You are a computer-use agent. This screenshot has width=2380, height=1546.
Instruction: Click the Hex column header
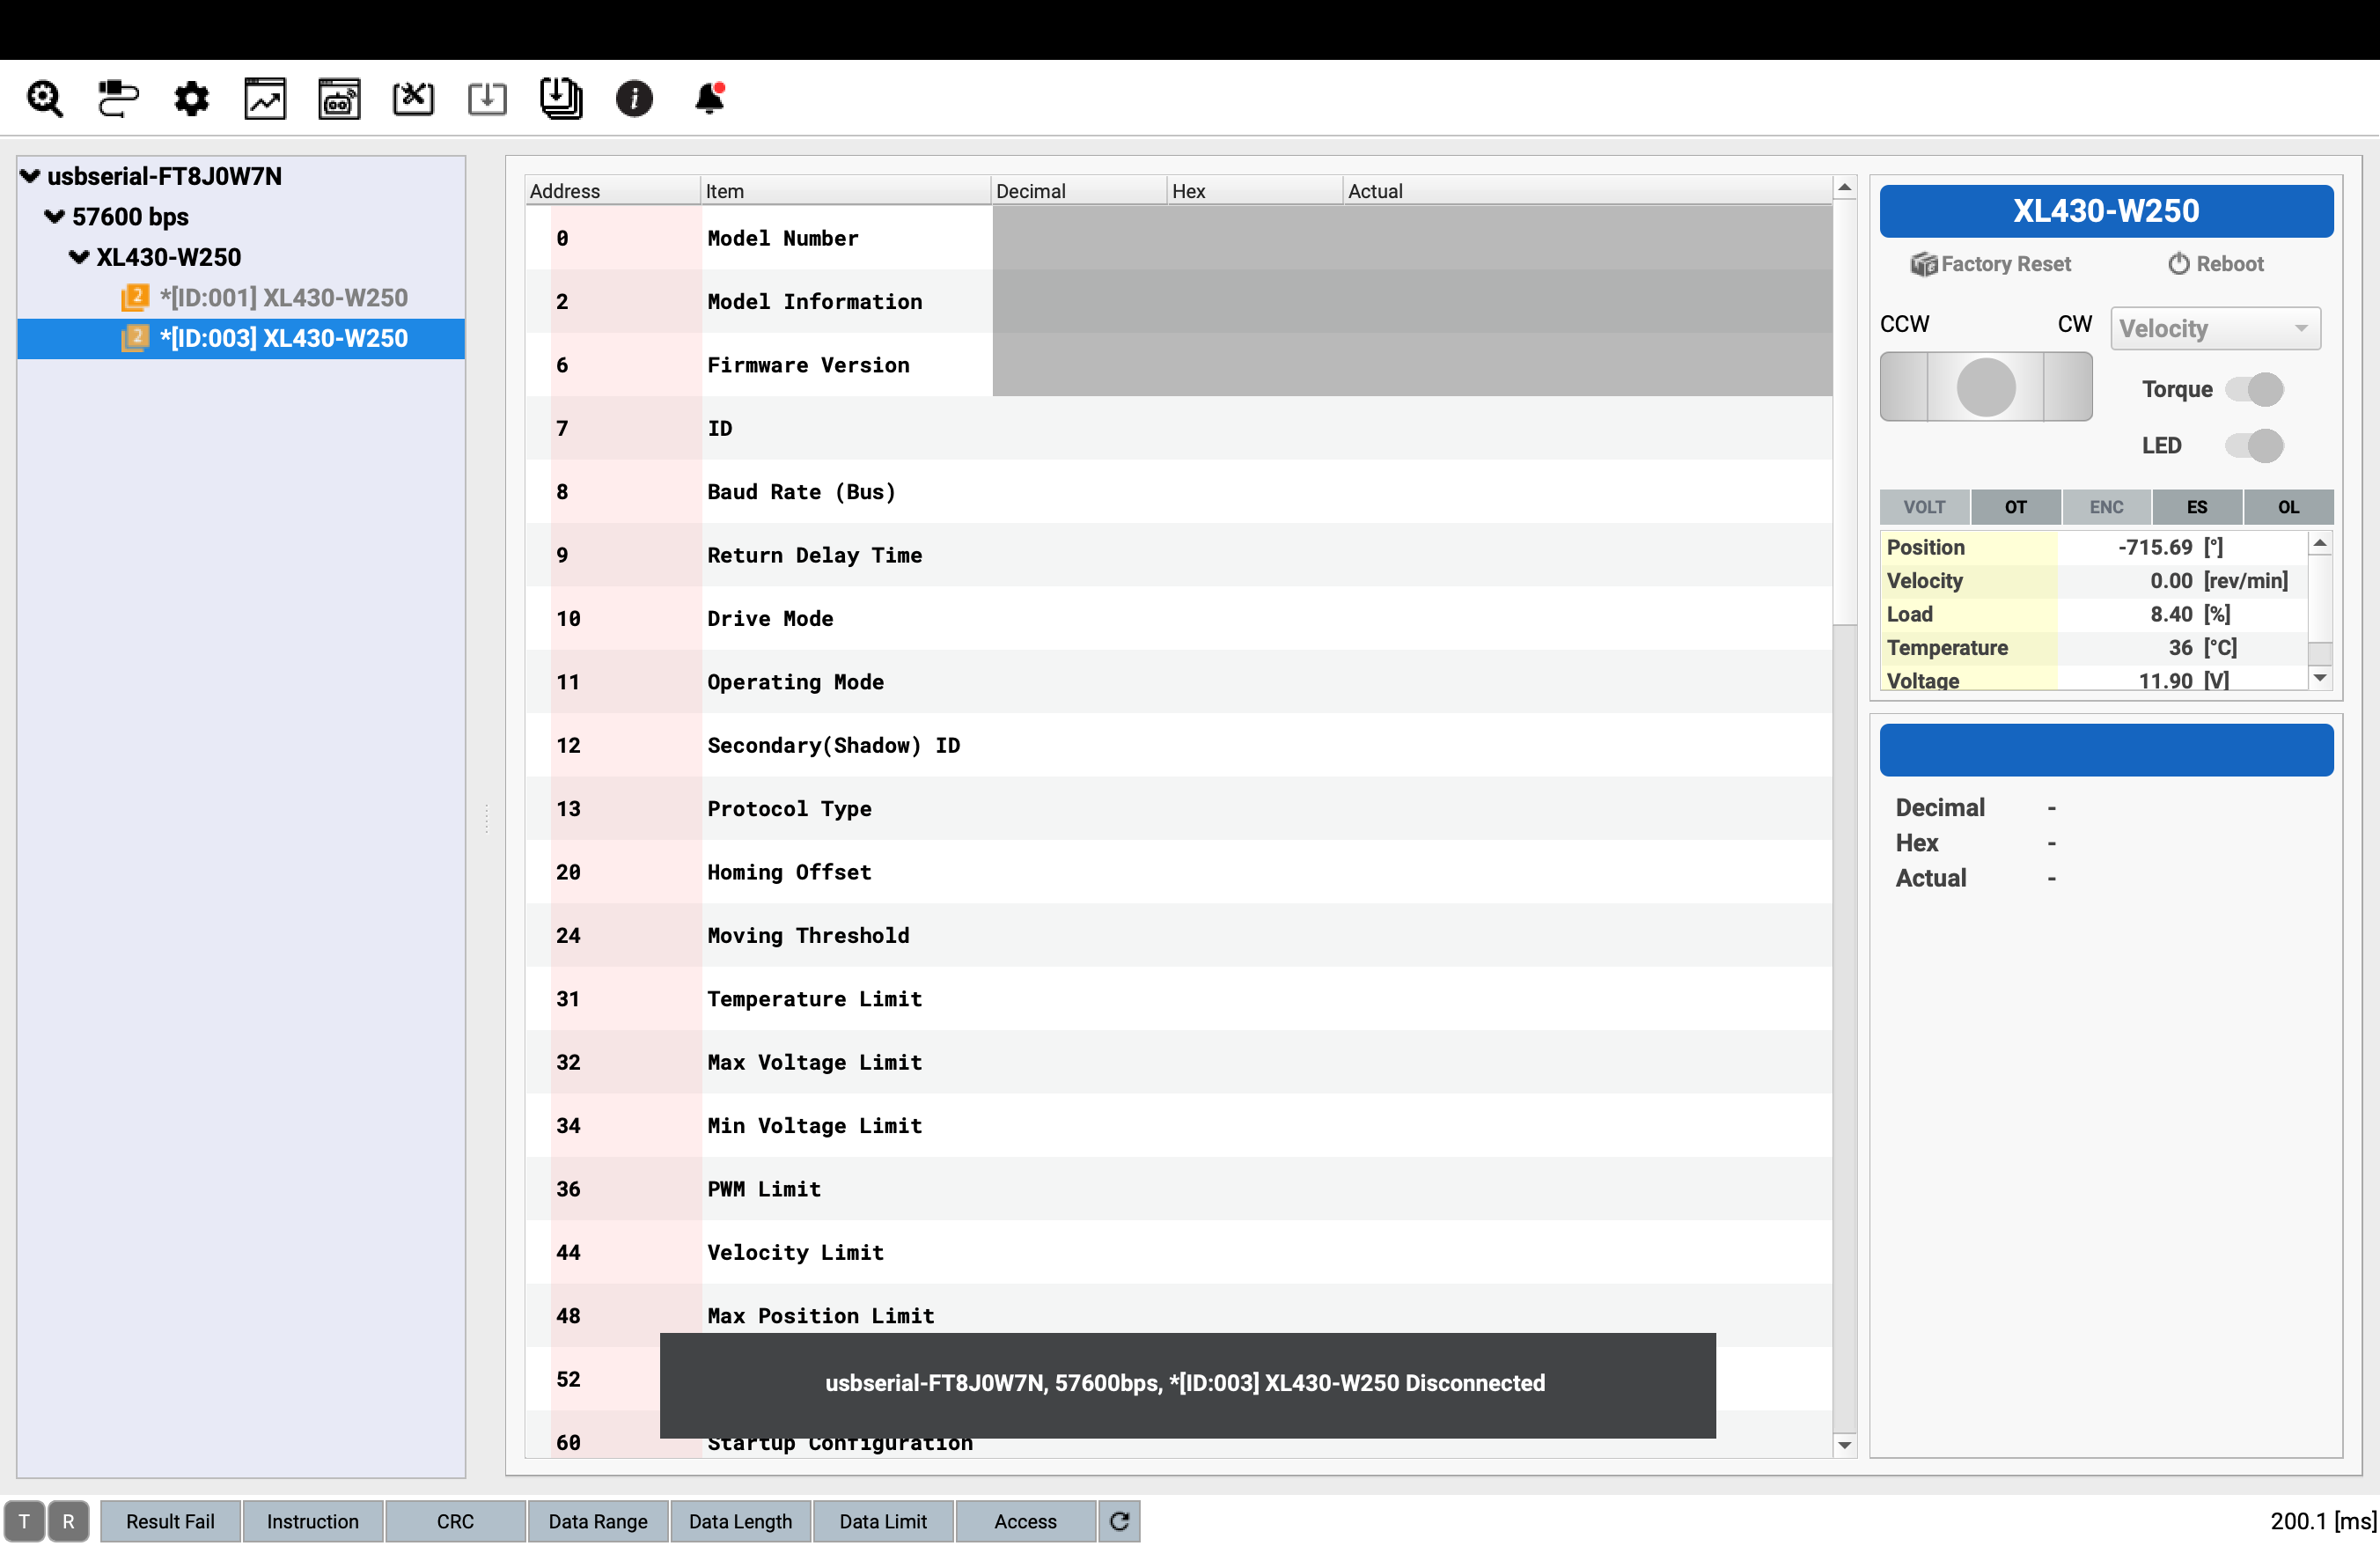coord(1255,191)
